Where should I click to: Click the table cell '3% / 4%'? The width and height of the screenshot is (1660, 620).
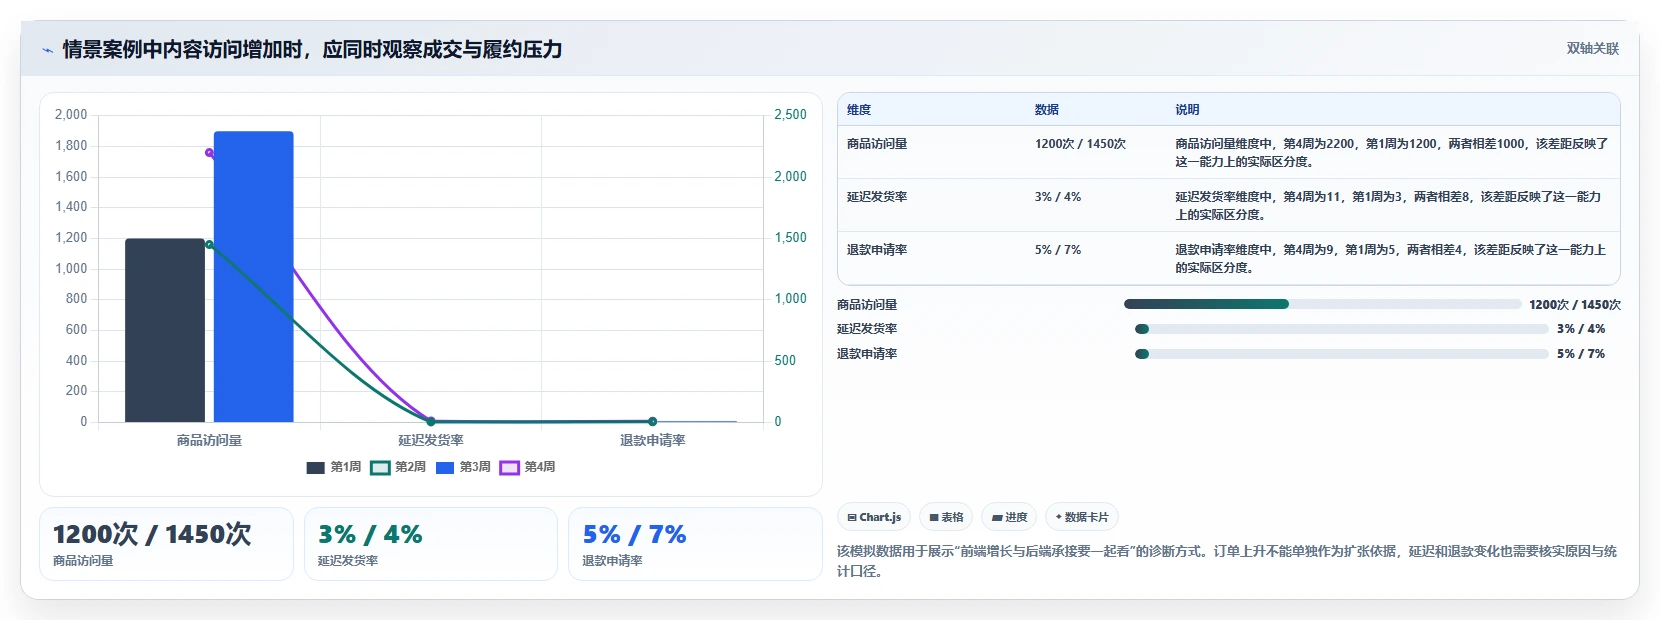(x=1058, y=197)
